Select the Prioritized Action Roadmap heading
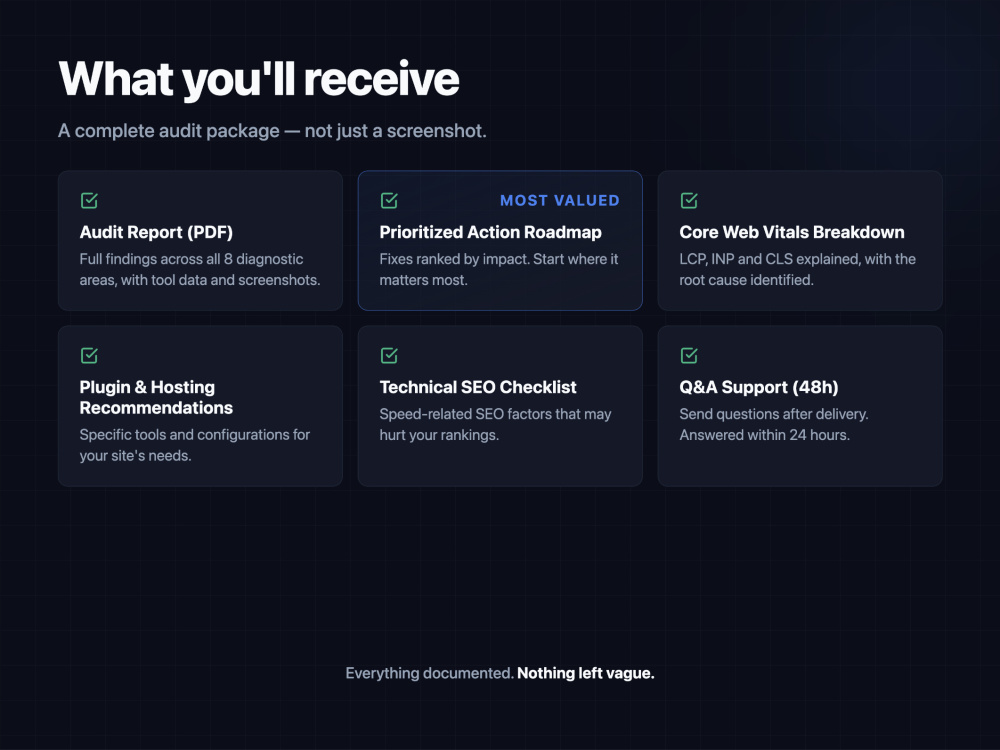The height and width of the screenshot is (750, 1000). (490, 232)
